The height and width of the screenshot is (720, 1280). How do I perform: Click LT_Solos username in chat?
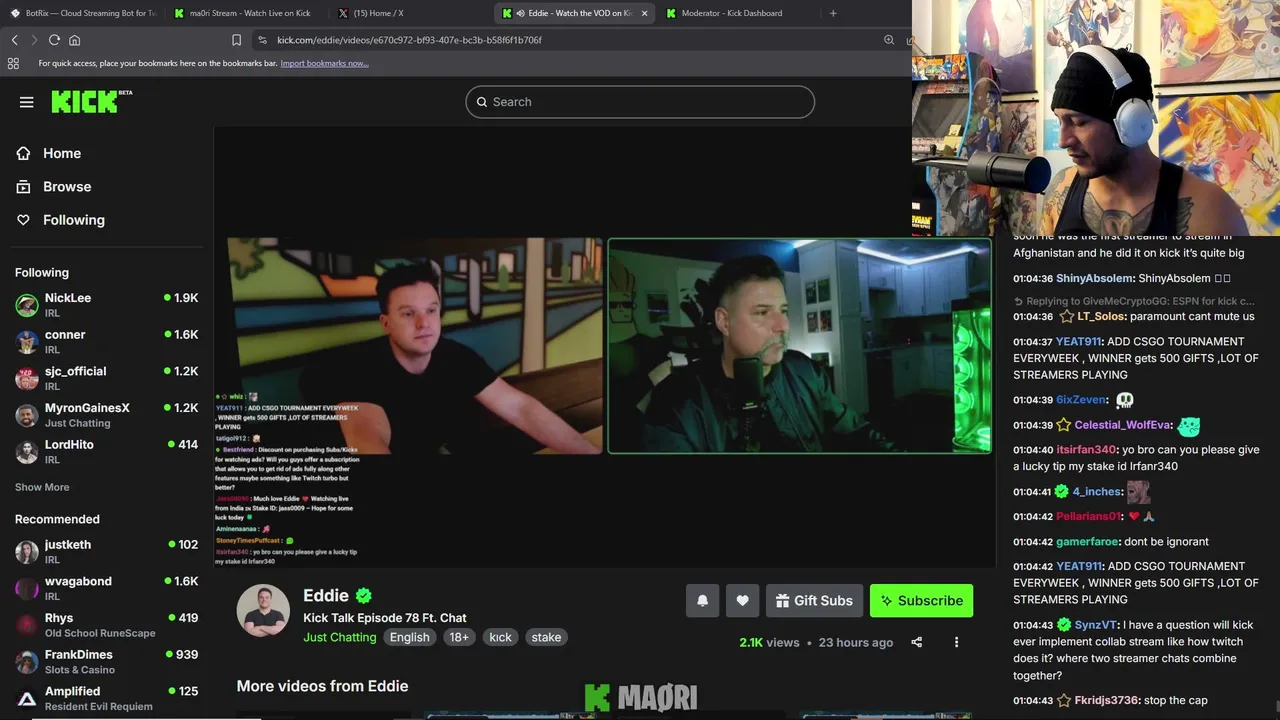1101,316
